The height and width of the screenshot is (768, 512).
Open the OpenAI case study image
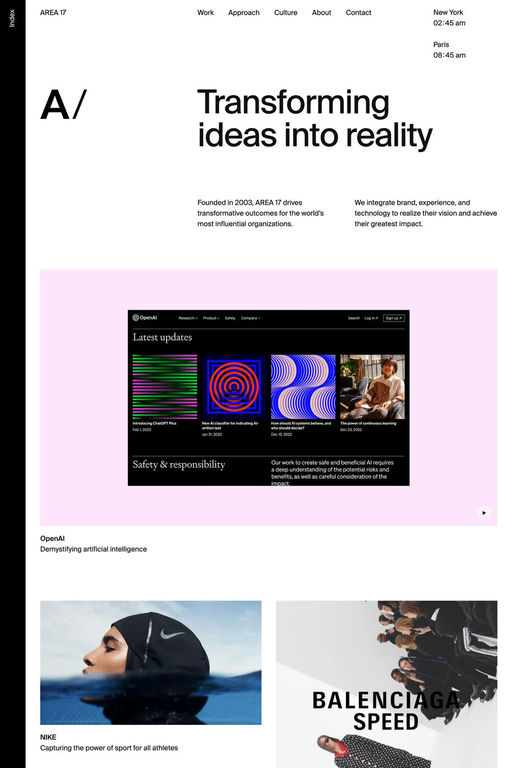pos(268,397)
